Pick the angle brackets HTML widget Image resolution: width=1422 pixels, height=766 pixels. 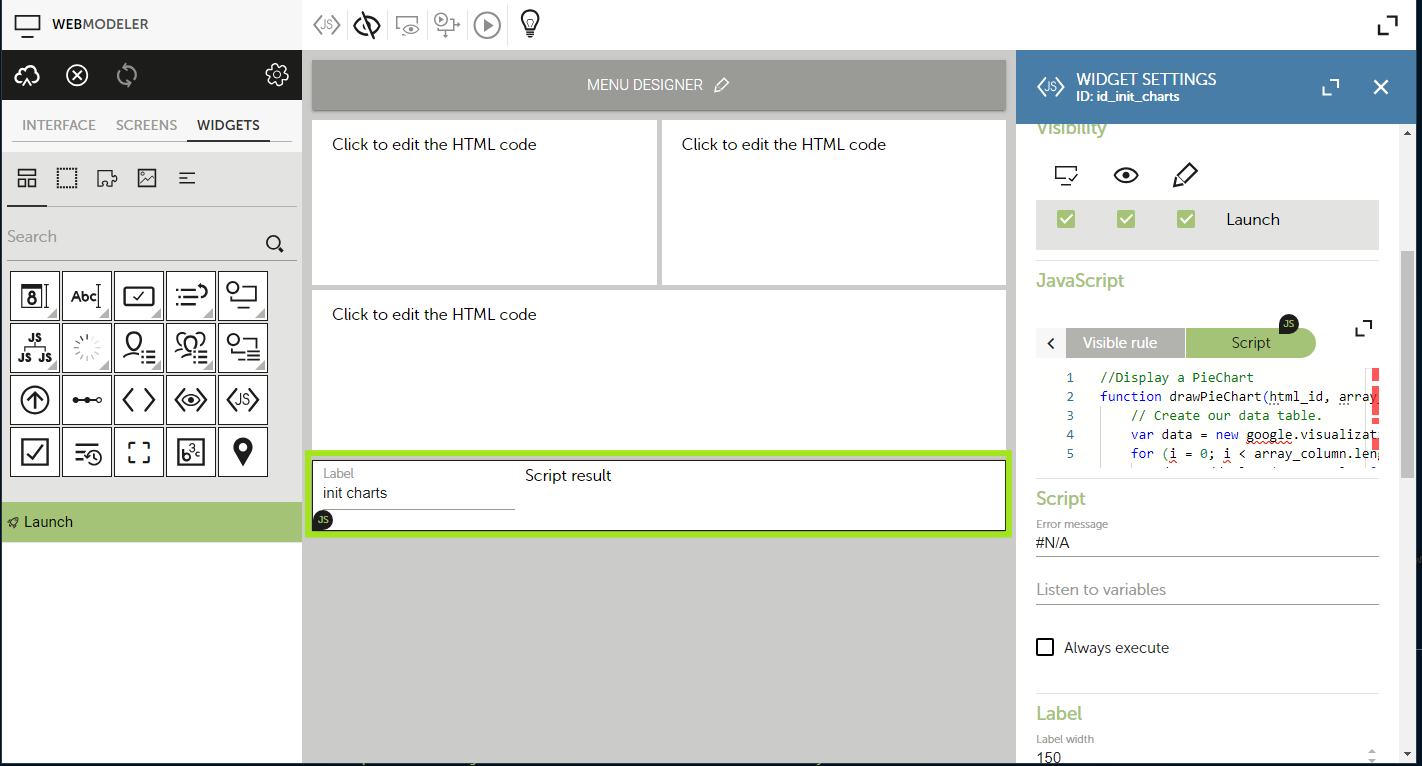click(139, 400)
